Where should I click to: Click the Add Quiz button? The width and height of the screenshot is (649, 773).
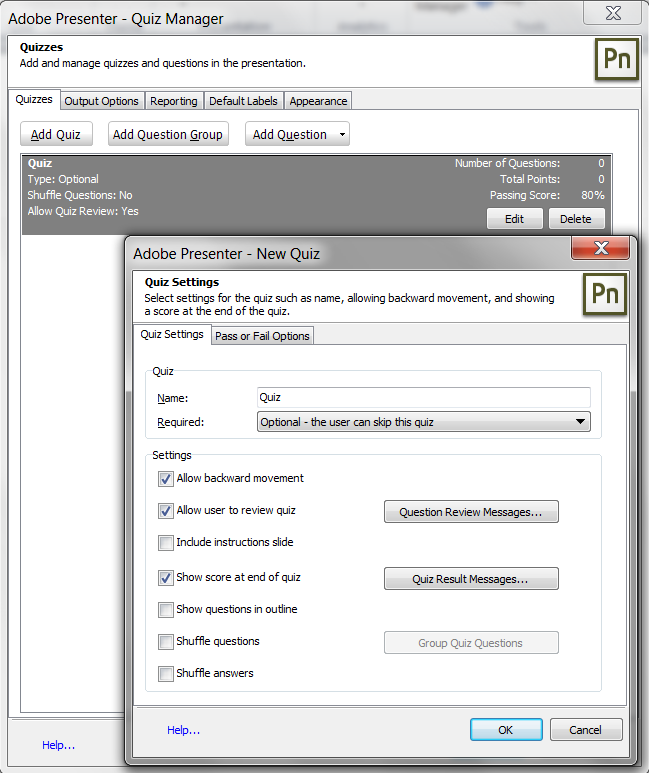point(56,134)
